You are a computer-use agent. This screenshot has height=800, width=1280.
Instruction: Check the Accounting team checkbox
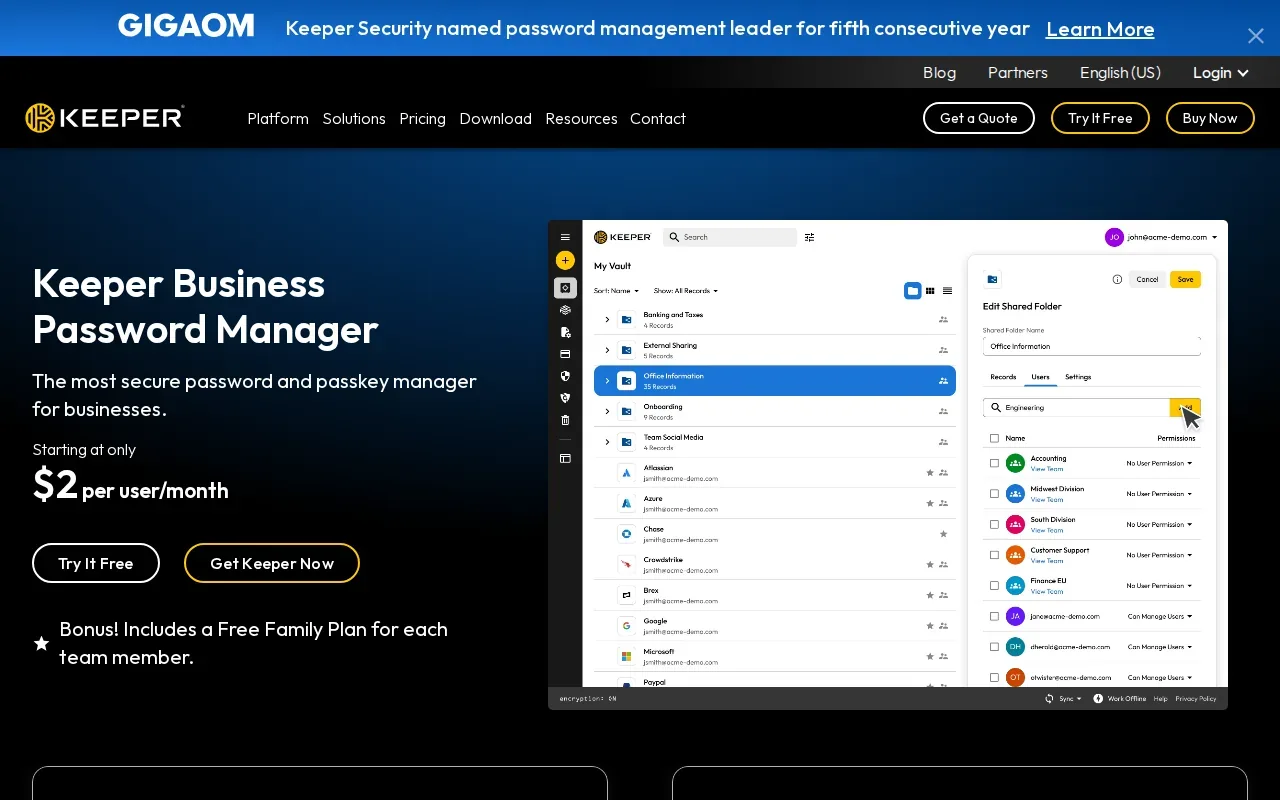point(994,463)
